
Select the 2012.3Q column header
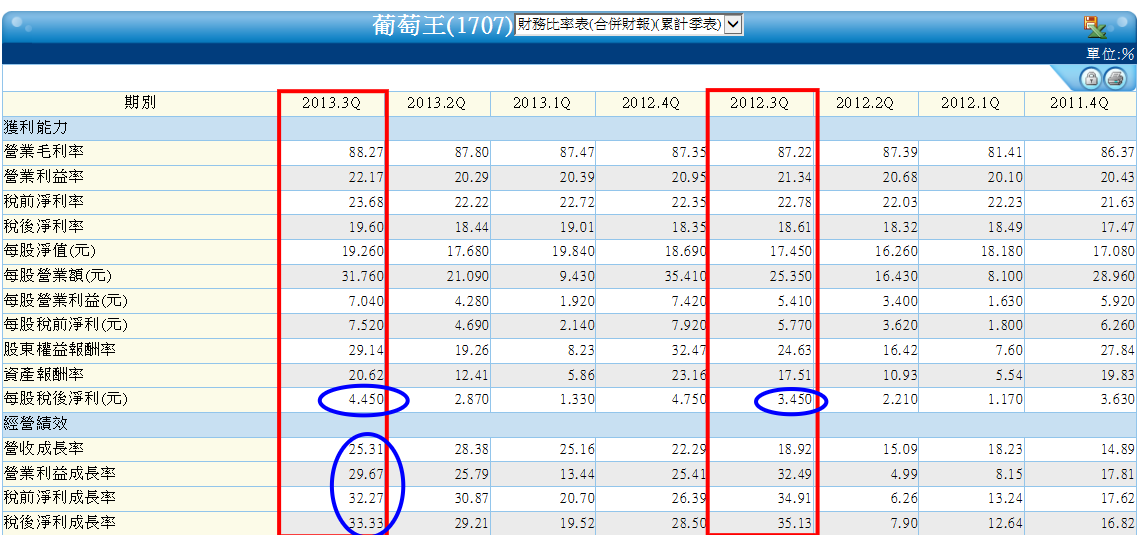coord(760,103)
